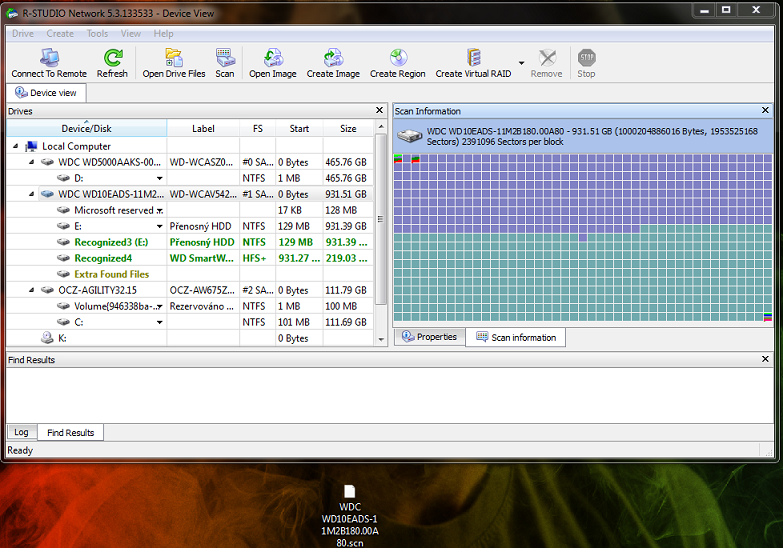Click the Start column header
This screenshot has width=783, height=548.
(299, 128)
